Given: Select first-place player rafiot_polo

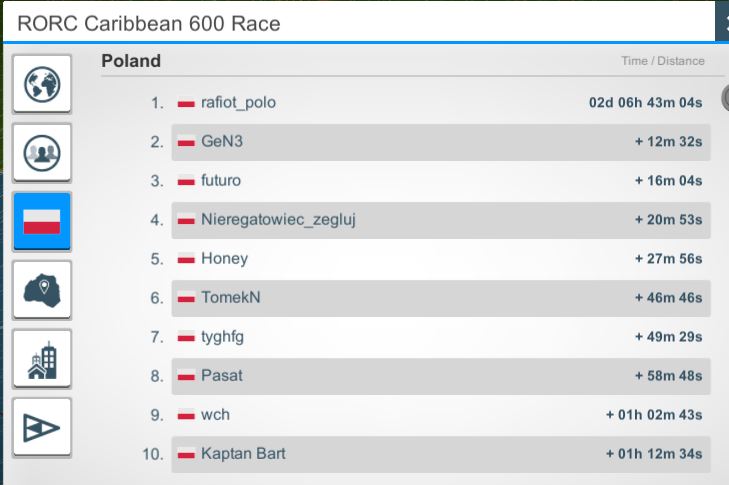Looking at the screenshot, I should (x=238, y=102).
